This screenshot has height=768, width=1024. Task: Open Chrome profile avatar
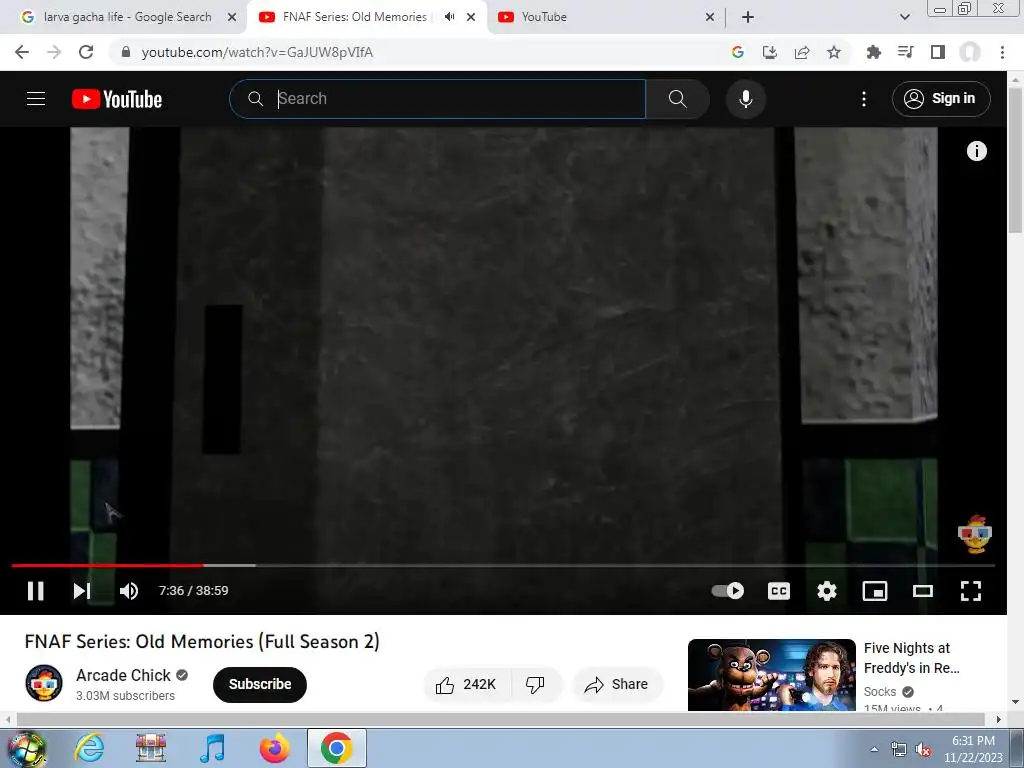[970, 52]
